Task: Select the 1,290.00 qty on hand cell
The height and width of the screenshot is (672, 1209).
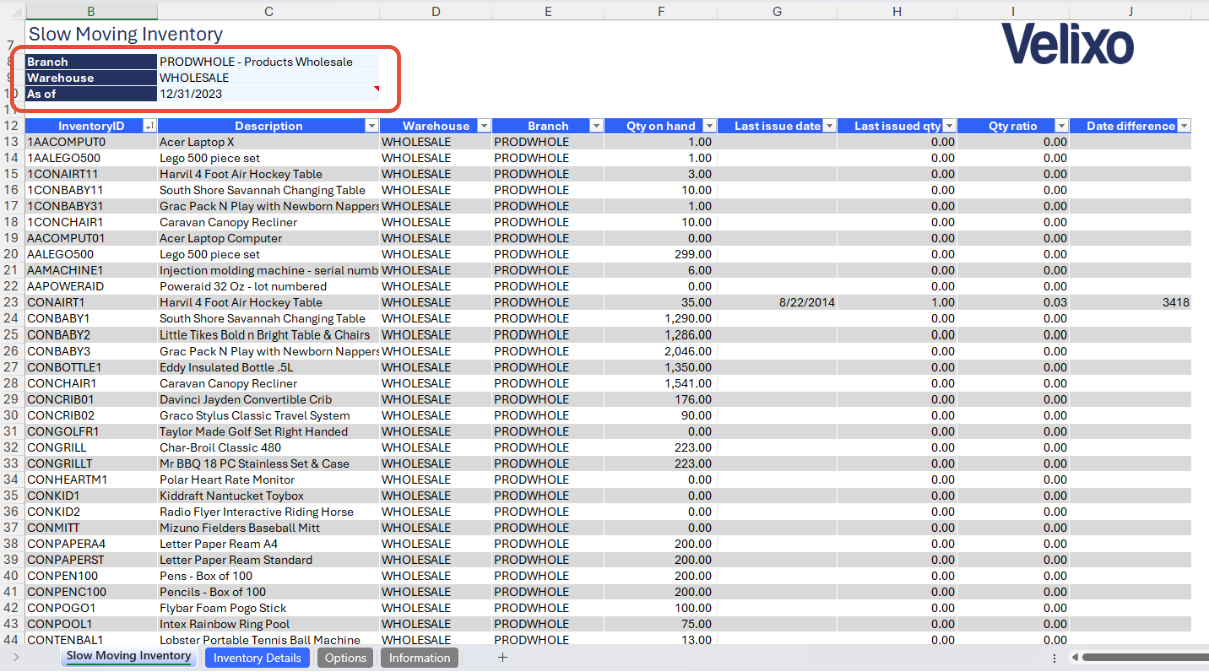Action: (661, 318)
